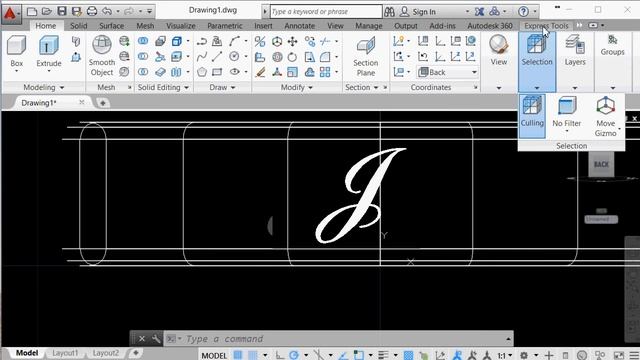Click the BACK face of ViewCube
This screenshot has height=360, width=640.
click(601, 164)
